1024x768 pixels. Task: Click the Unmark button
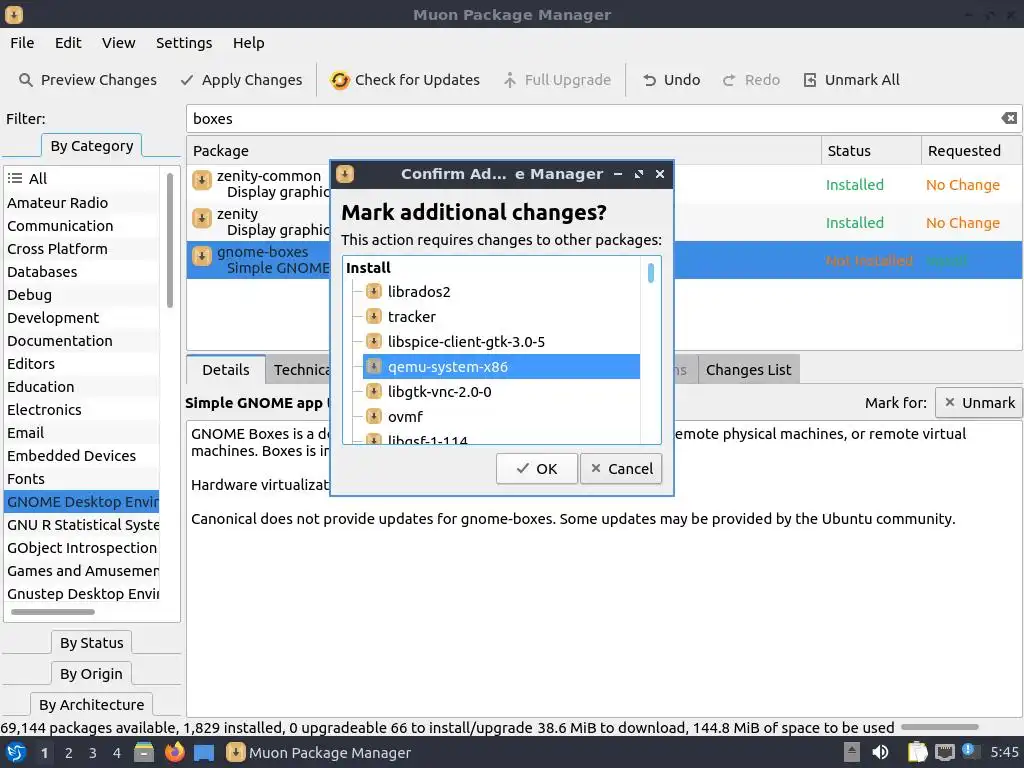pos(978,403)
